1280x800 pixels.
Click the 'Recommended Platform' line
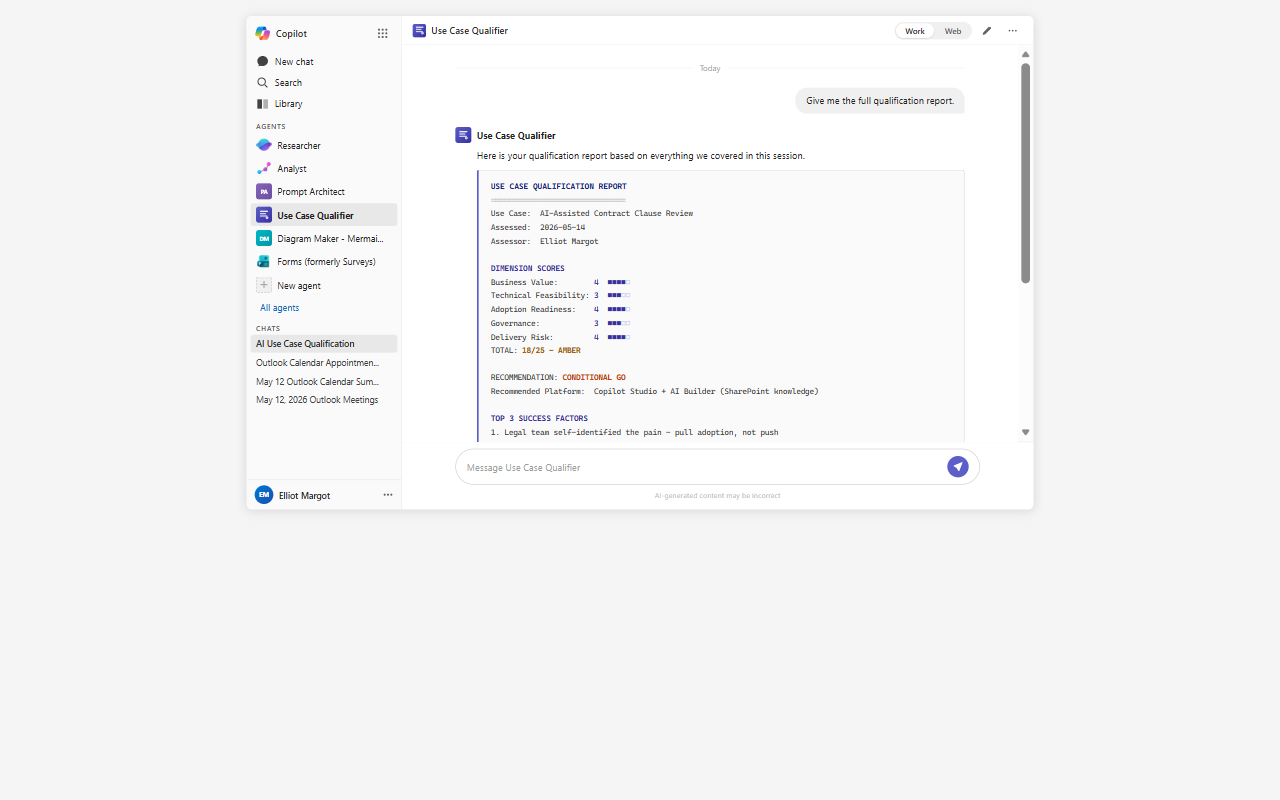655,391
